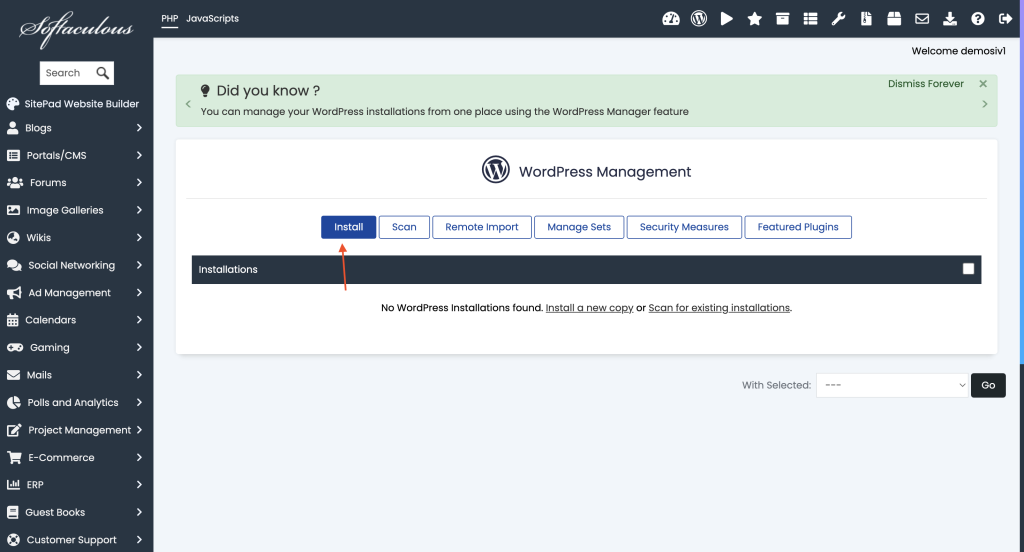Dismiss the Did you know tip with X

click(x=983, y=84)
